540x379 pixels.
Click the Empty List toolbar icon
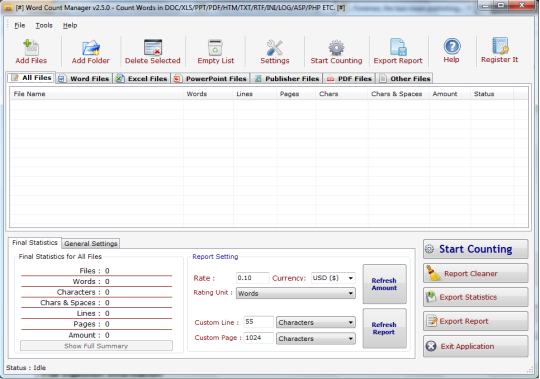[215, 48]
